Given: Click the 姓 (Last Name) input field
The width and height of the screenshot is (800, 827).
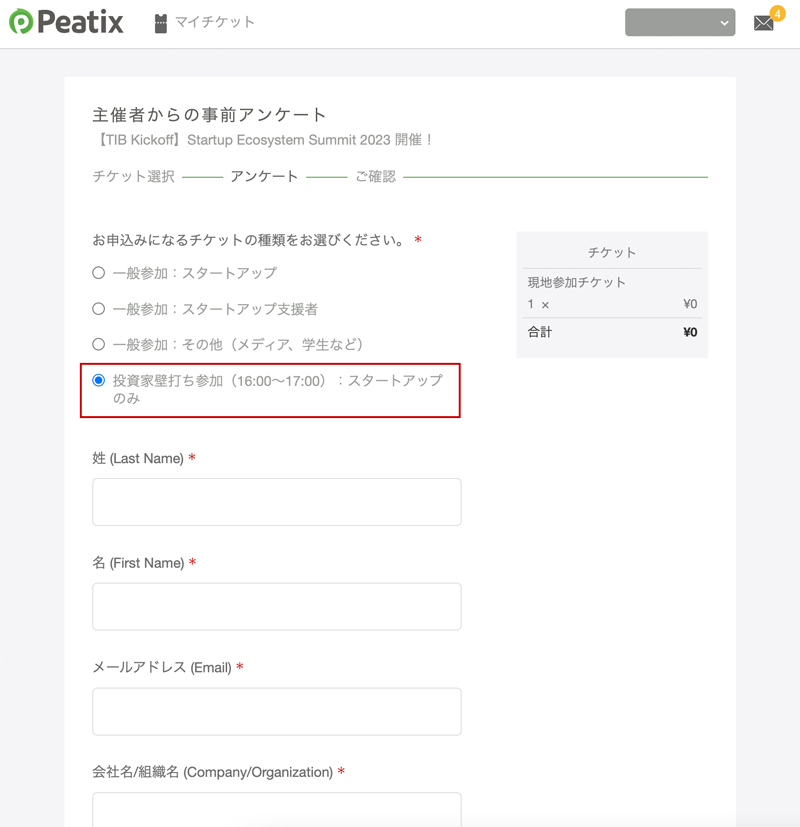Looking at the screenshot, I should [276, 502].
